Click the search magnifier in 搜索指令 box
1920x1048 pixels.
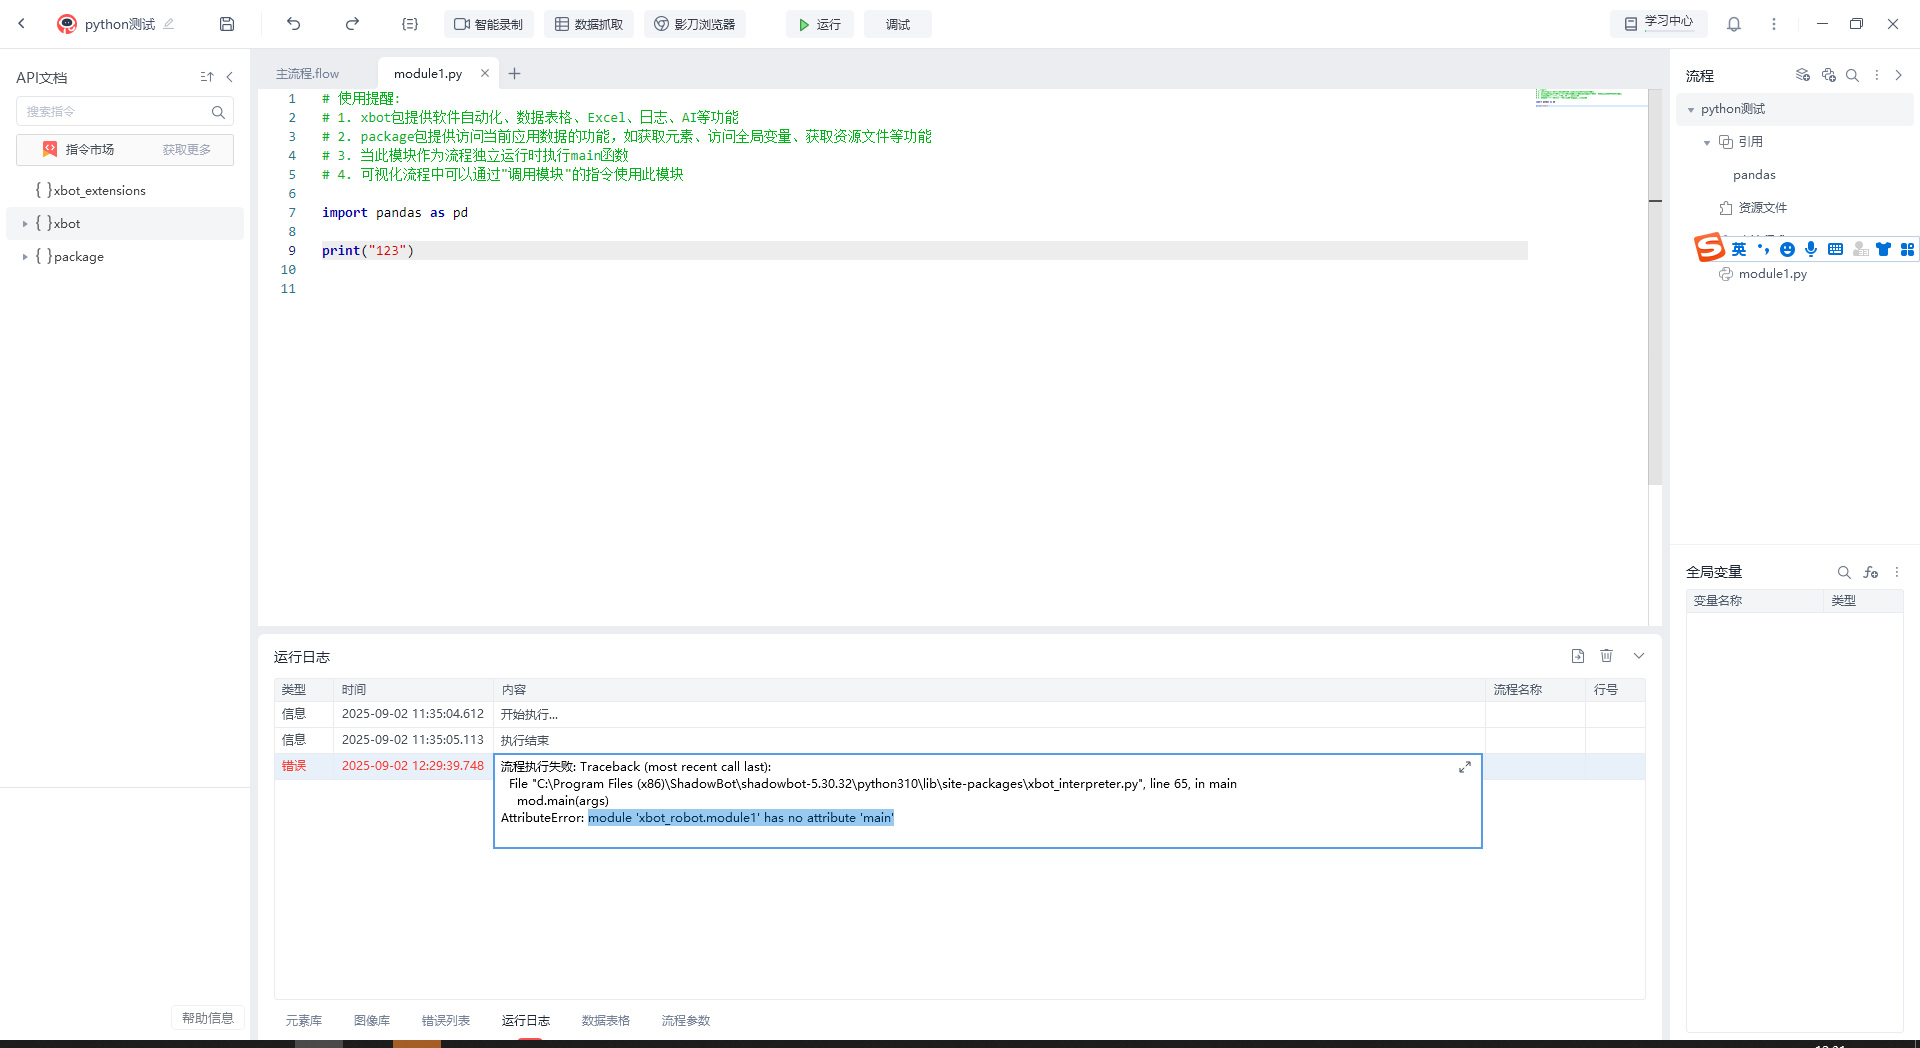coord(218,112)
